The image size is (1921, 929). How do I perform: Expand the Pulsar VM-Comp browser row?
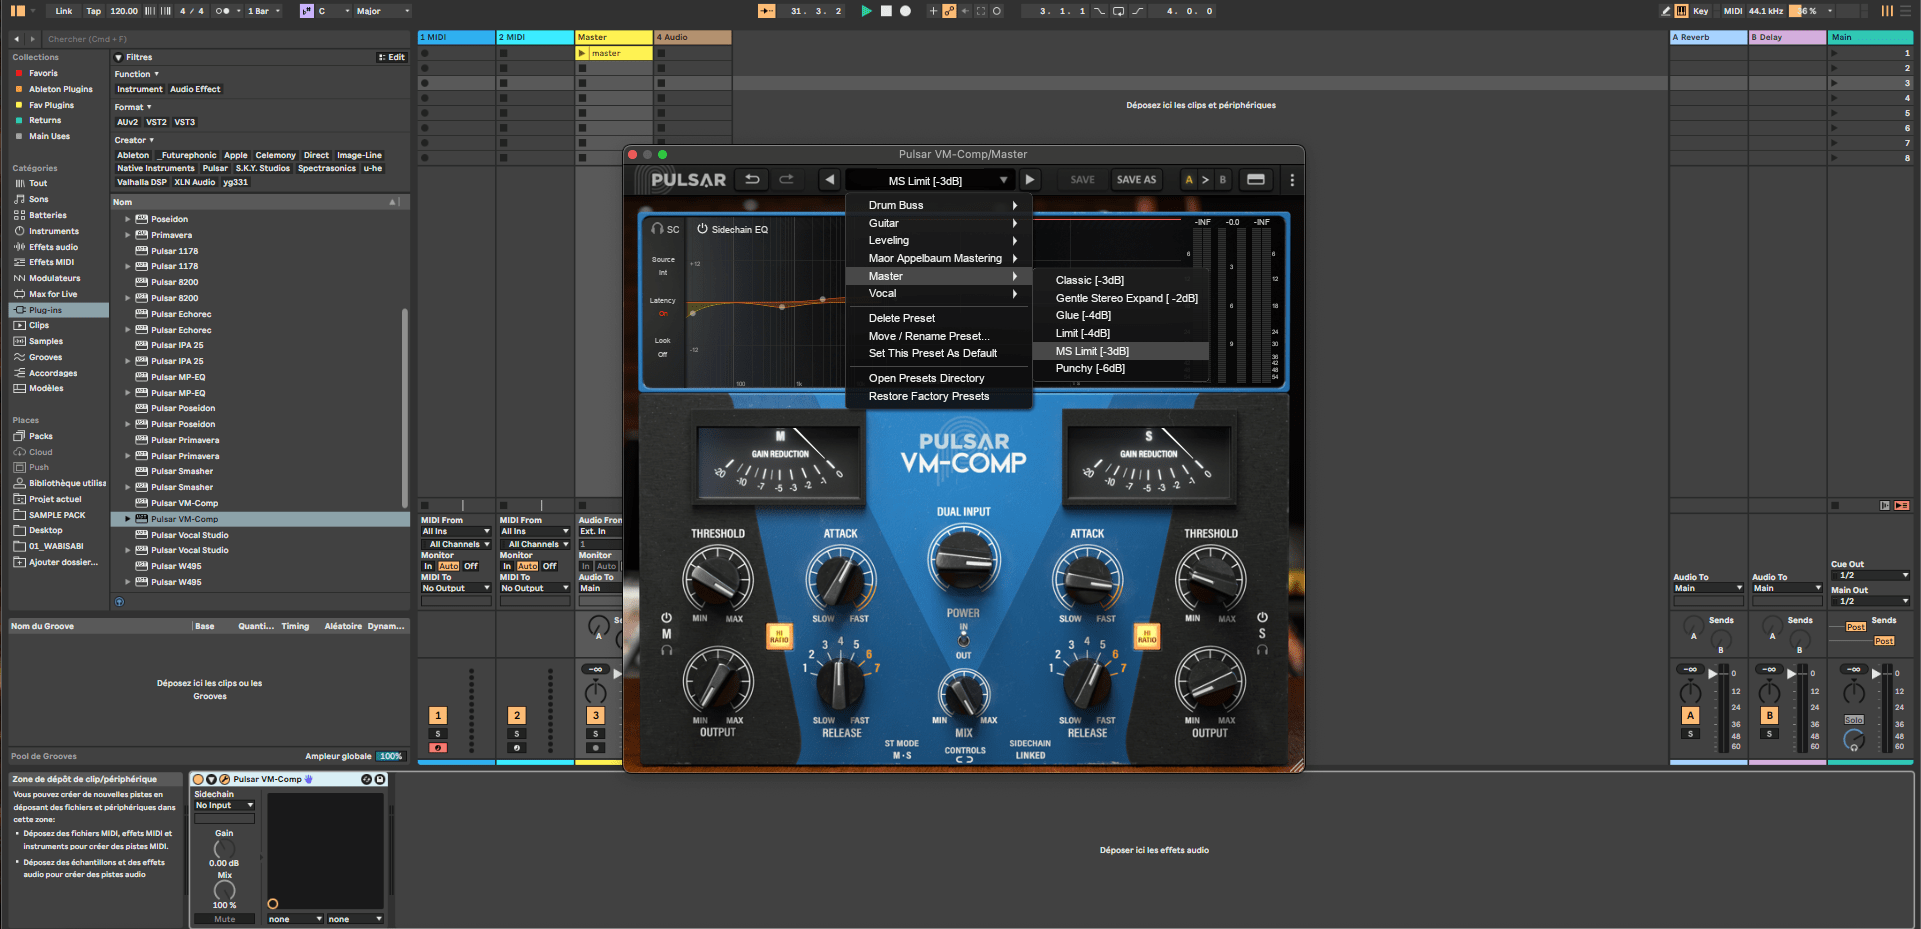(x=128, y=519)
